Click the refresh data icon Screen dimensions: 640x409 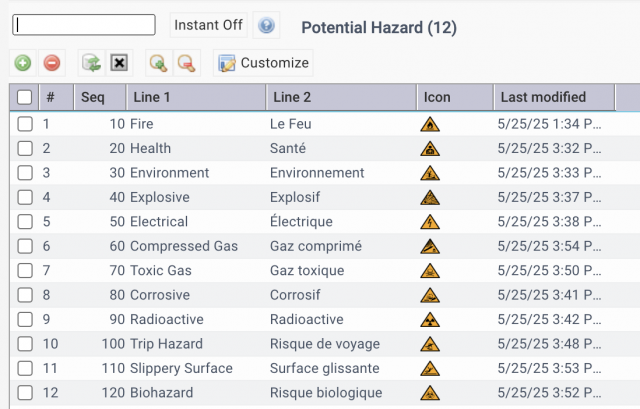coord(91,63)
